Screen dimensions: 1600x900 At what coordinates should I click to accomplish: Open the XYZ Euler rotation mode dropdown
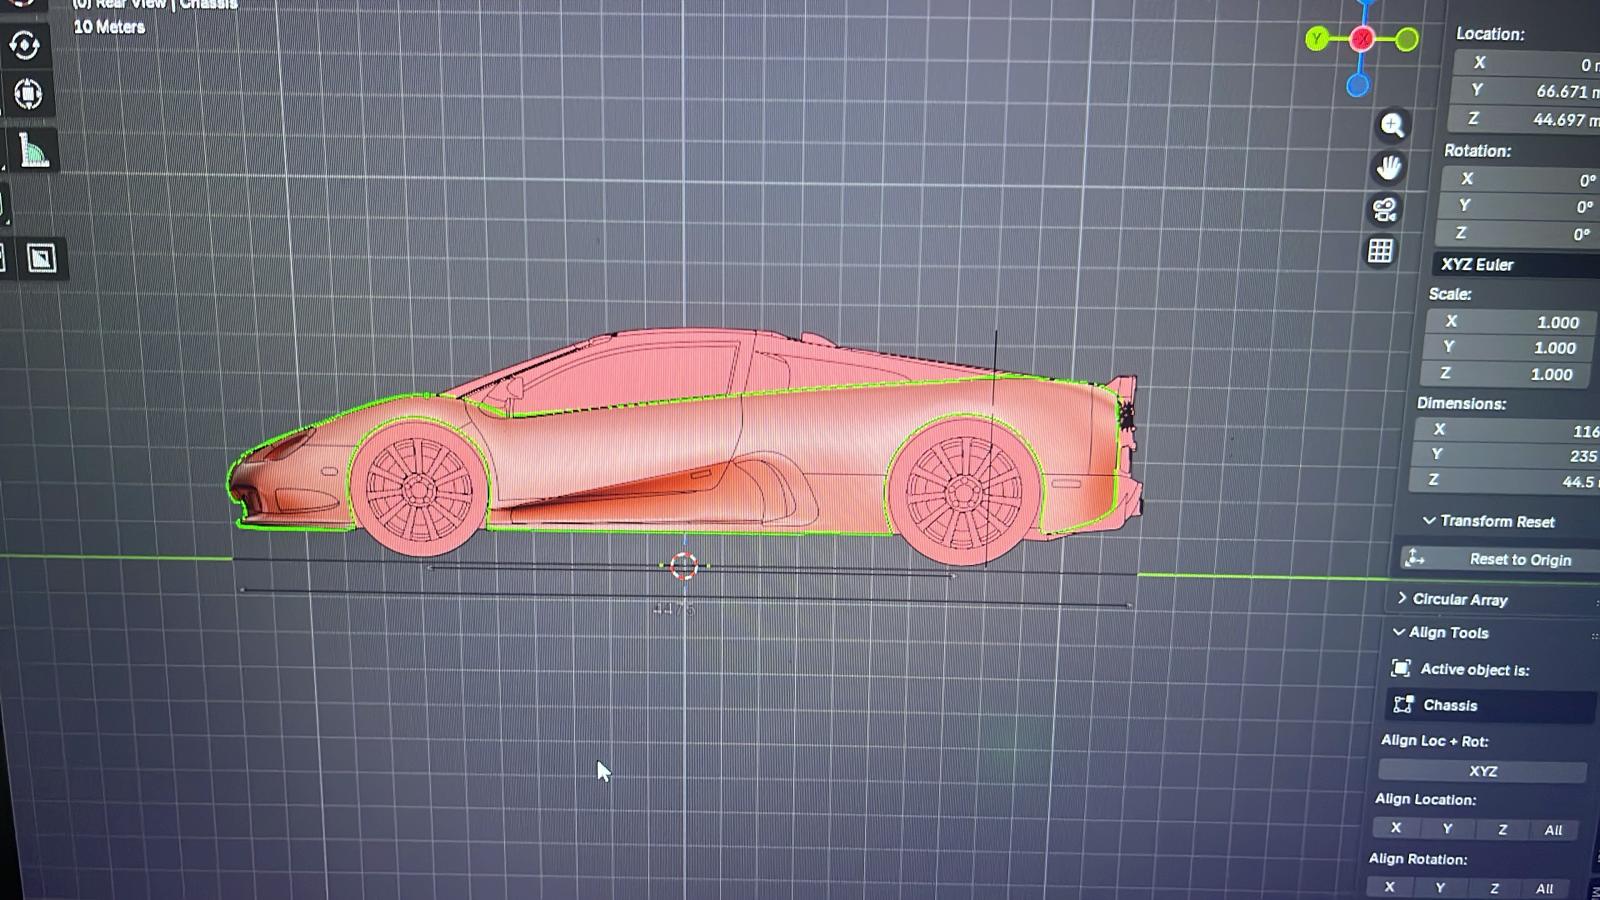(1515, 264)
